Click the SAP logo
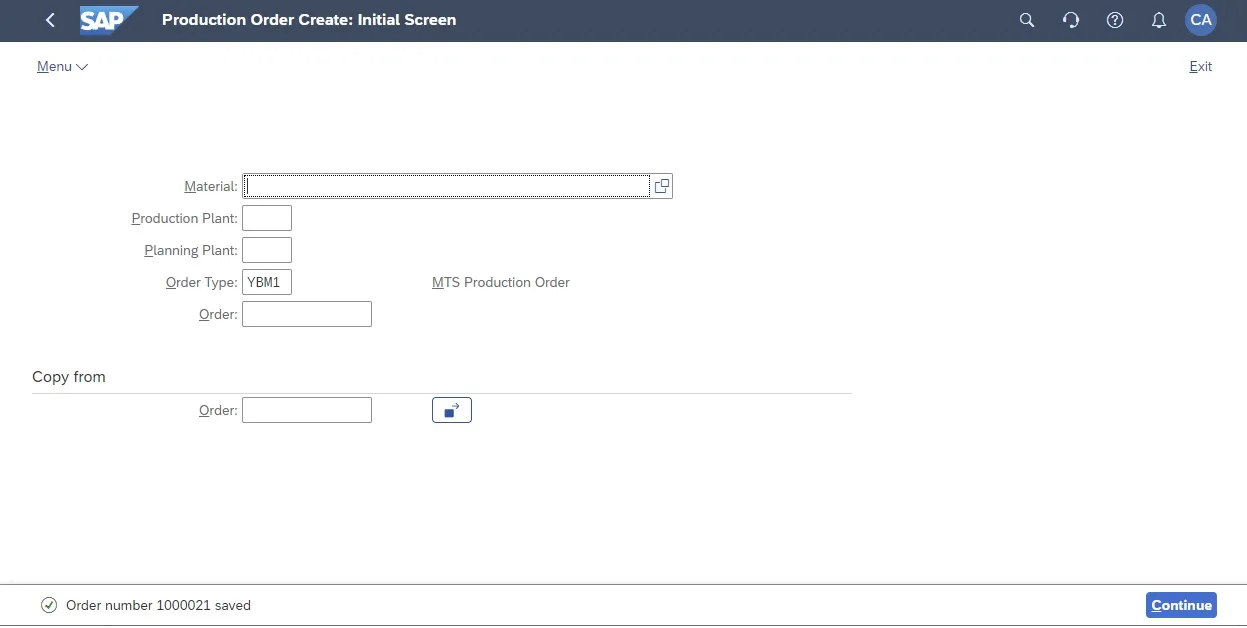Viewport: 1247px width, 628px height. 107,20
